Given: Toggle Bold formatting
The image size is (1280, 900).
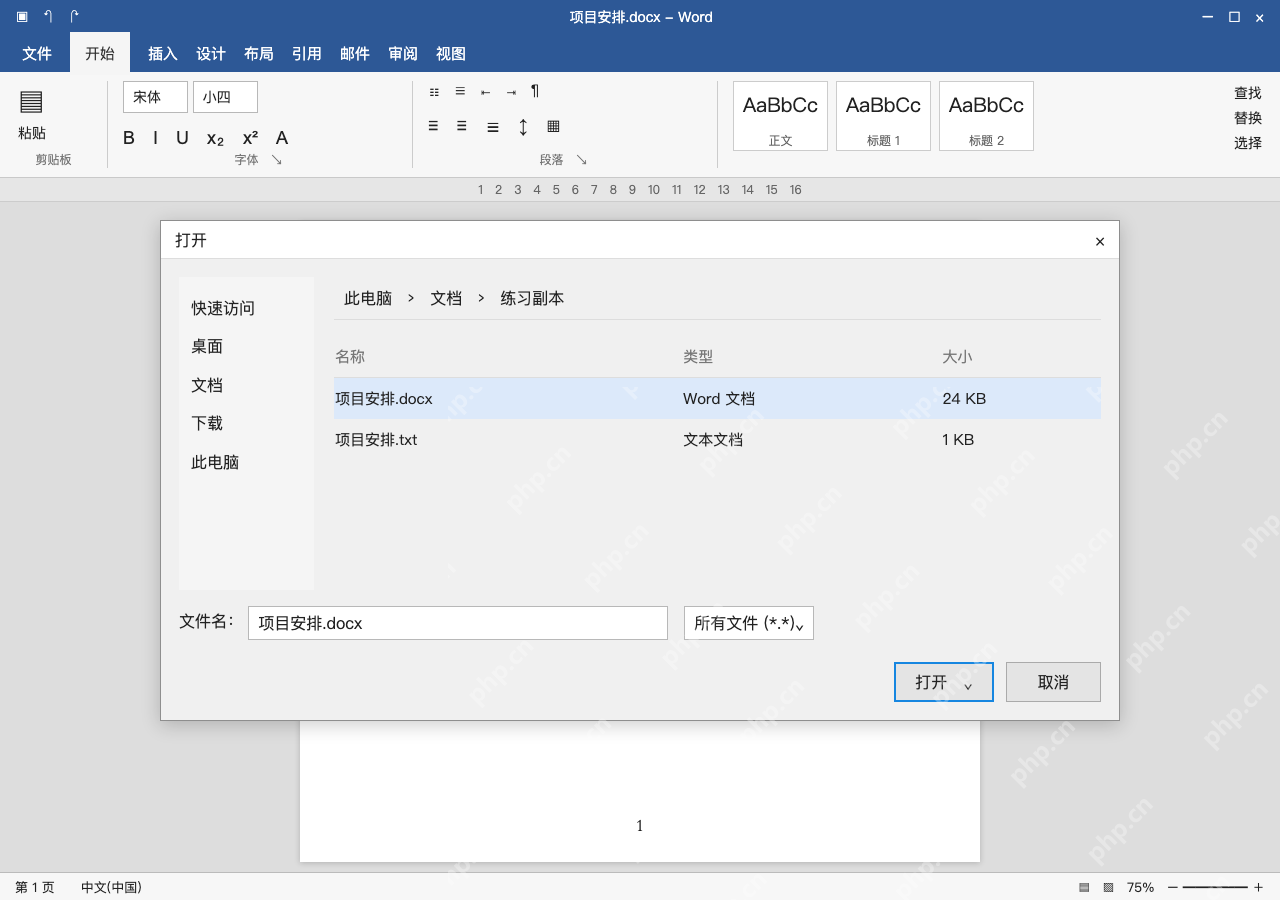Looking at the screenshot, I should tap(129, 138).
